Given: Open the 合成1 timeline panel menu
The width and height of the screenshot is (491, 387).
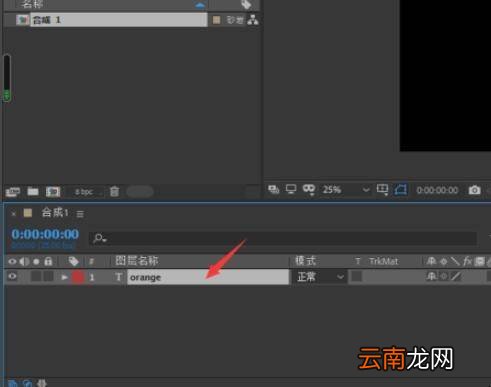Looking at the screenshot, I should [80, 214].
